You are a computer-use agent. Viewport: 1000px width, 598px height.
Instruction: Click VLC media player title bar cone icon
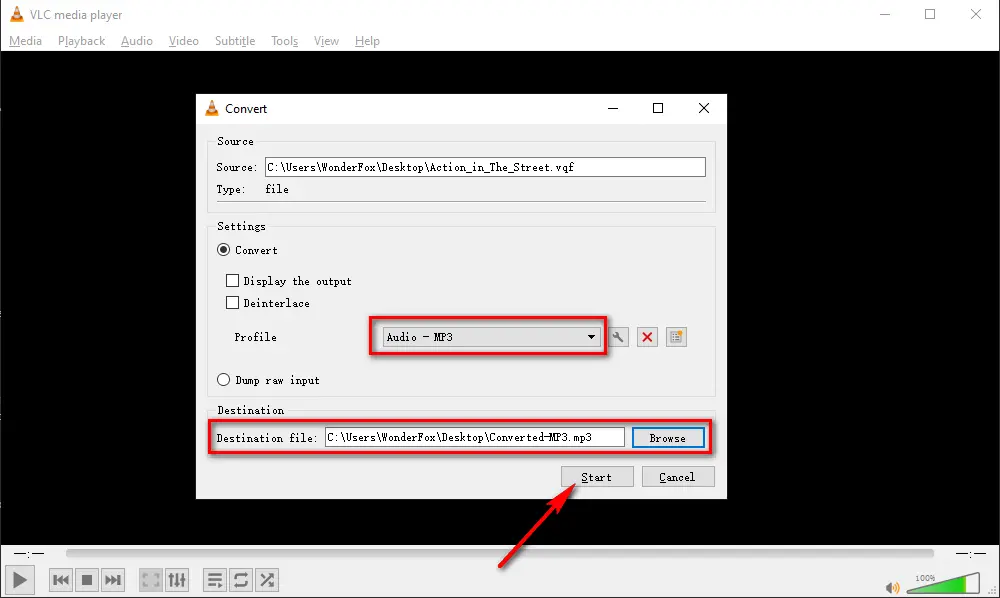pos(17,13)
